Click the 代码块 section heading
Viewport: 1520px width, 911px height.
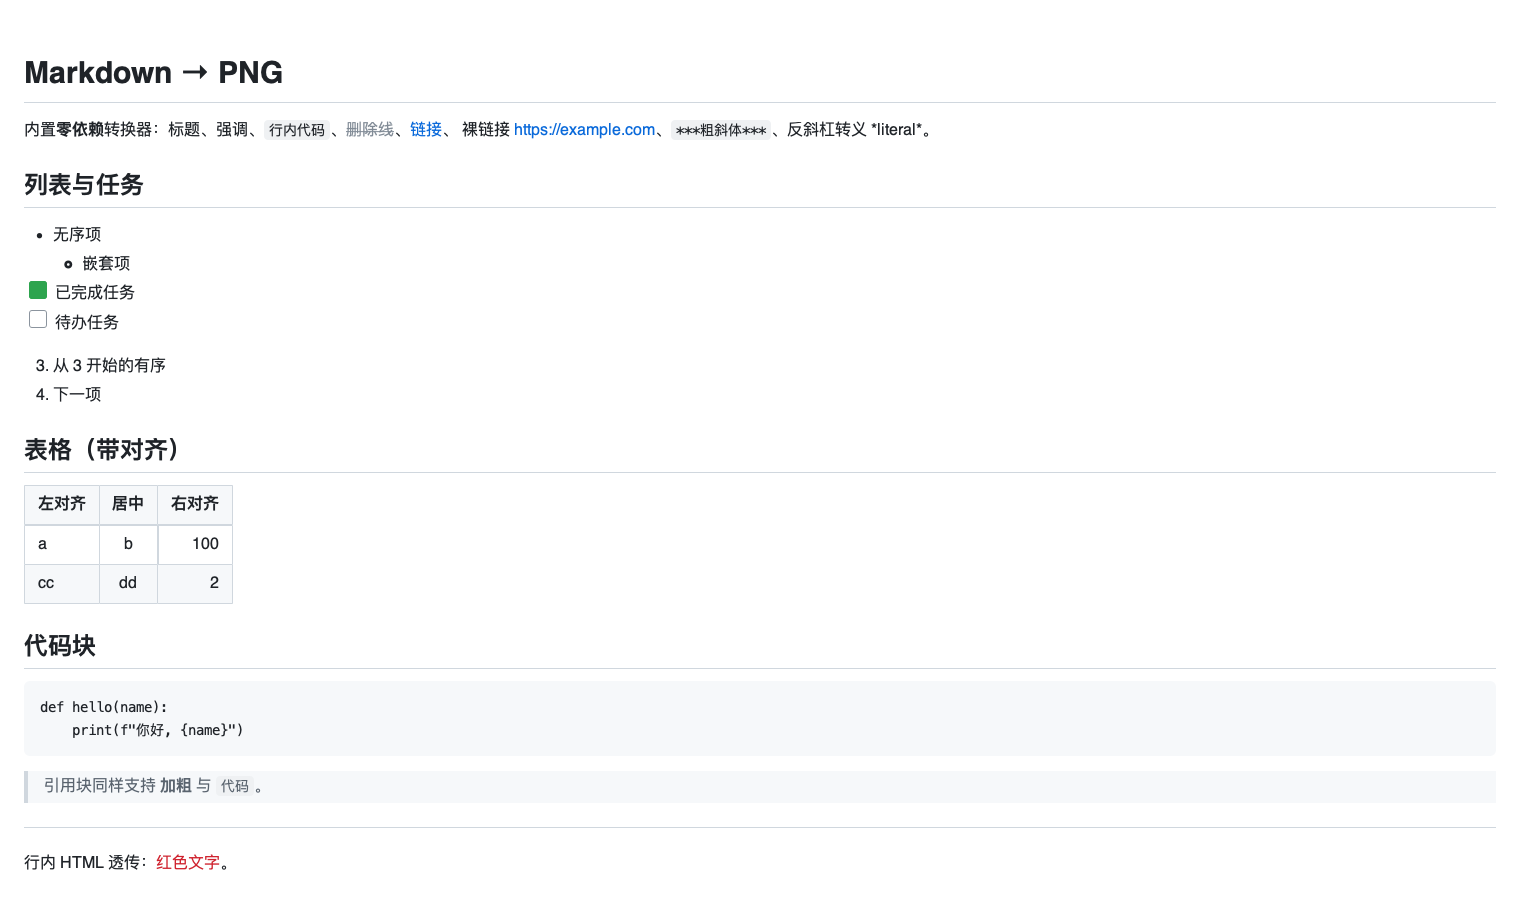tap(60, 646)
